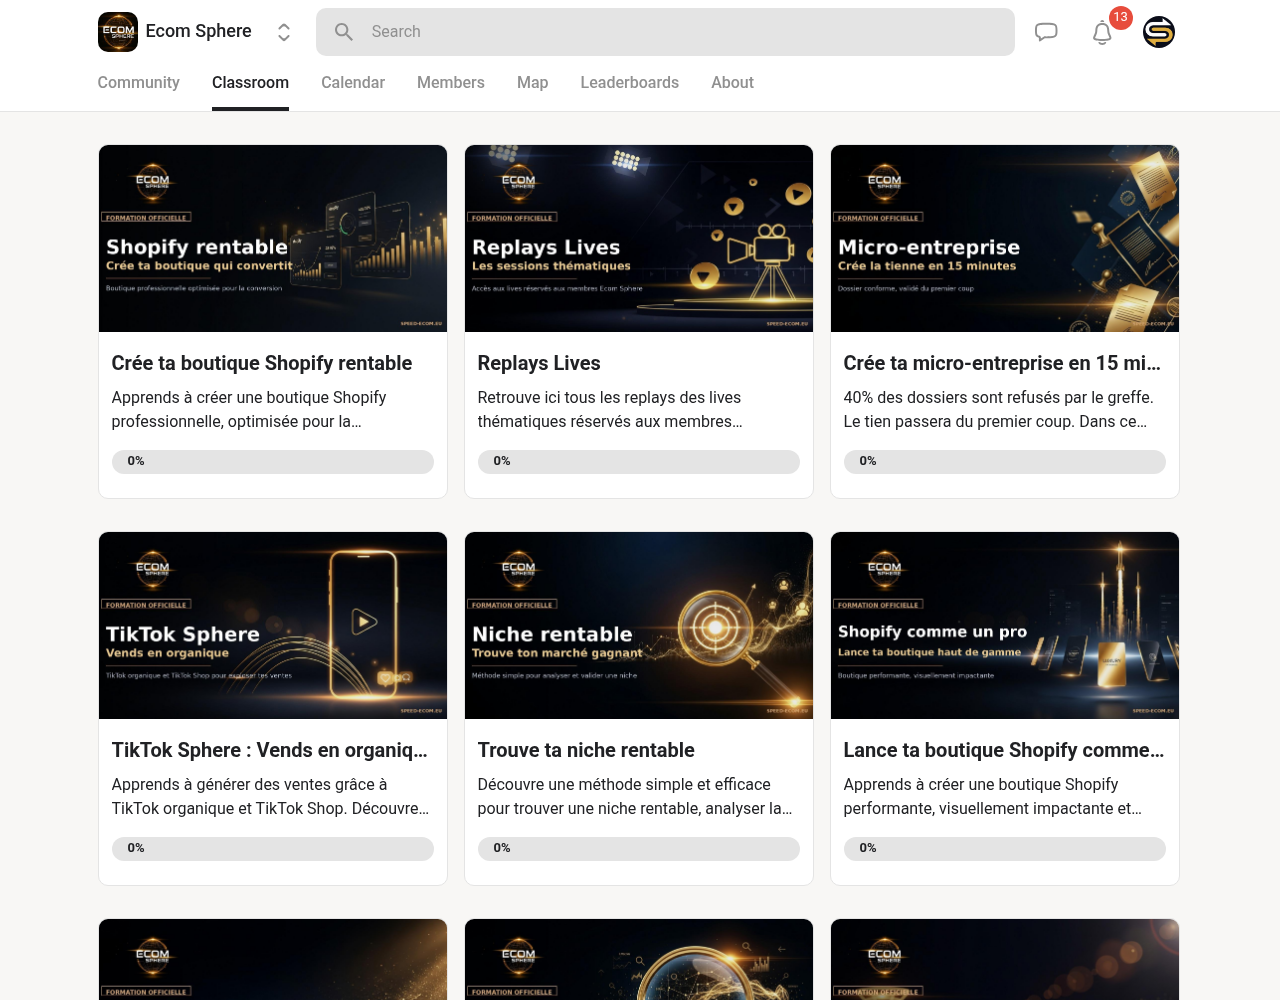The width and height of the screenshot is (1280, 1000).
Task: Click group name Ecom Sphere
Action: [199, 31]
